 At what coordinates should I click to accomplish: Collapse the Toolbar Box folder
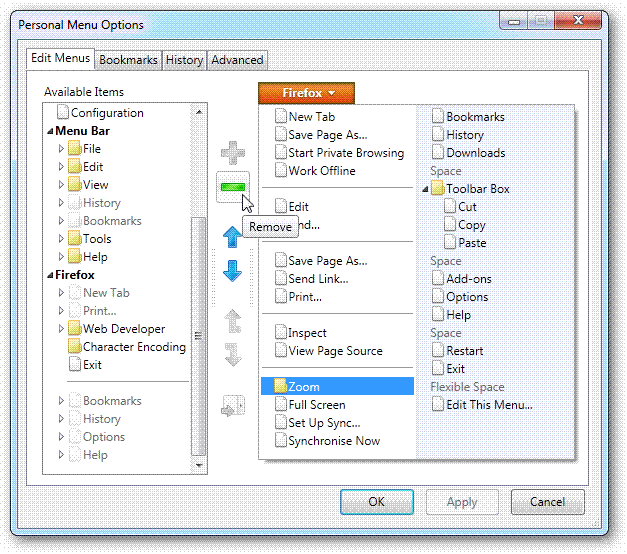tap(425, 189)
